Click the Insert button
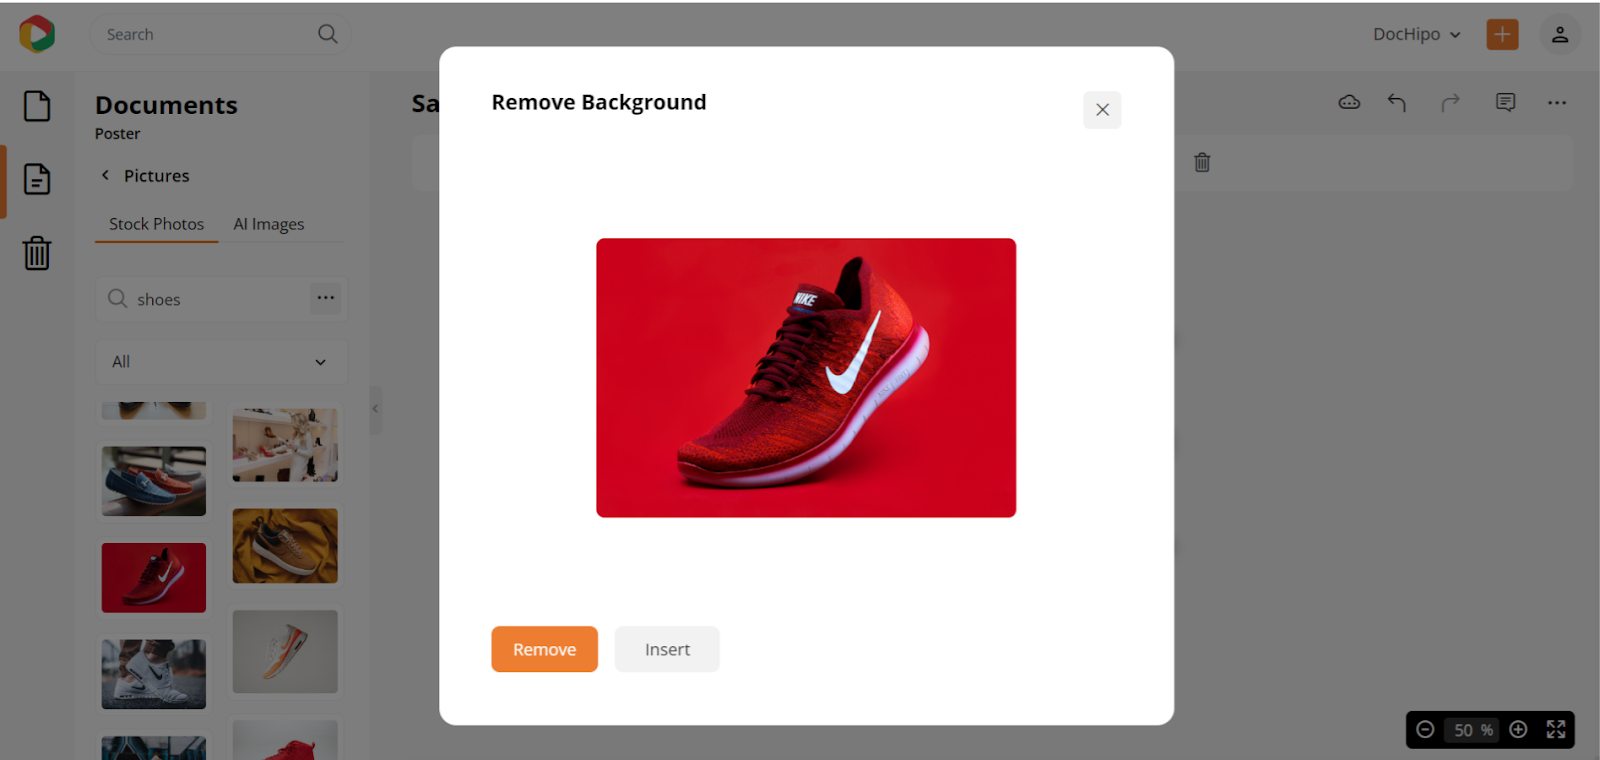 tap(667, 649)
